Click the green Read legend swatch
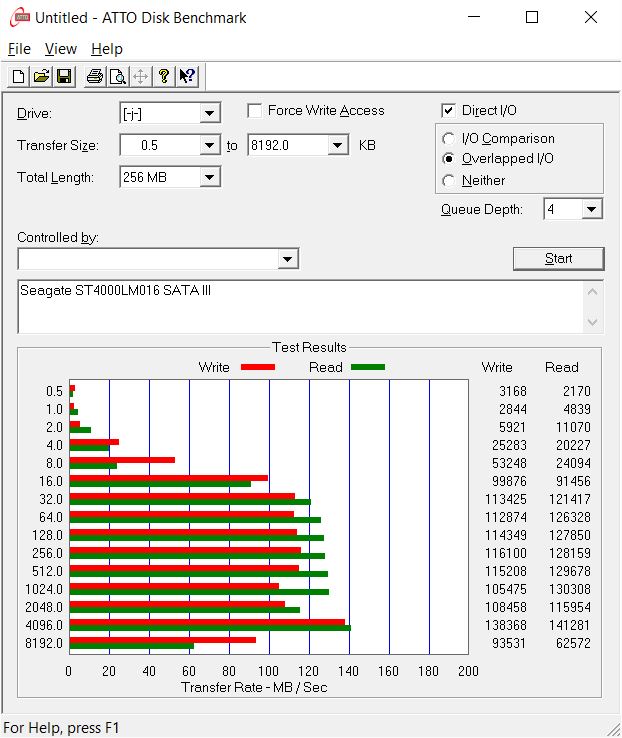The height and width of the screenshot is (738, 622). [x=368, y=367]
